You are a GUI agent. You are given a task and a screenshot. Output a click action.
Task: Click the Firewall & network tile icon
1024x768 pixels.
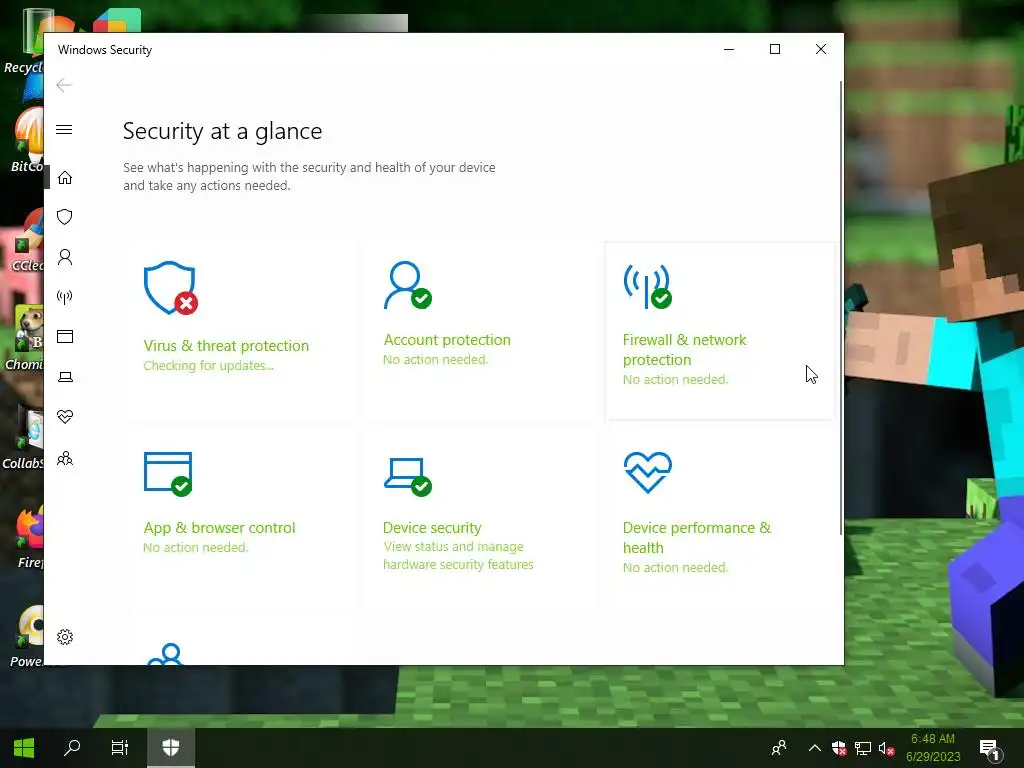point(647,286)
